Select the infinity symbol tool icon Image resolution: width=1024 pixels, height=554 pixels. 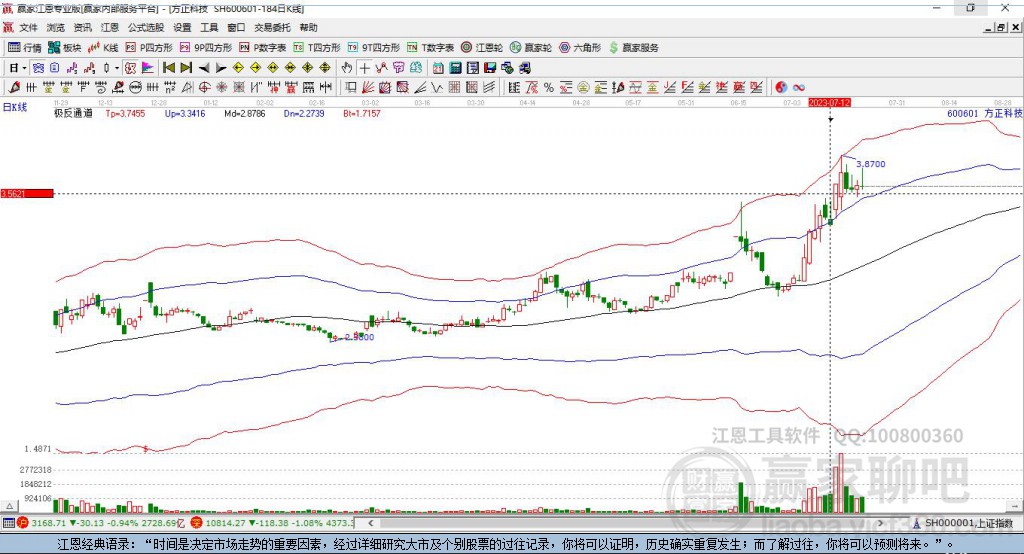799,87
